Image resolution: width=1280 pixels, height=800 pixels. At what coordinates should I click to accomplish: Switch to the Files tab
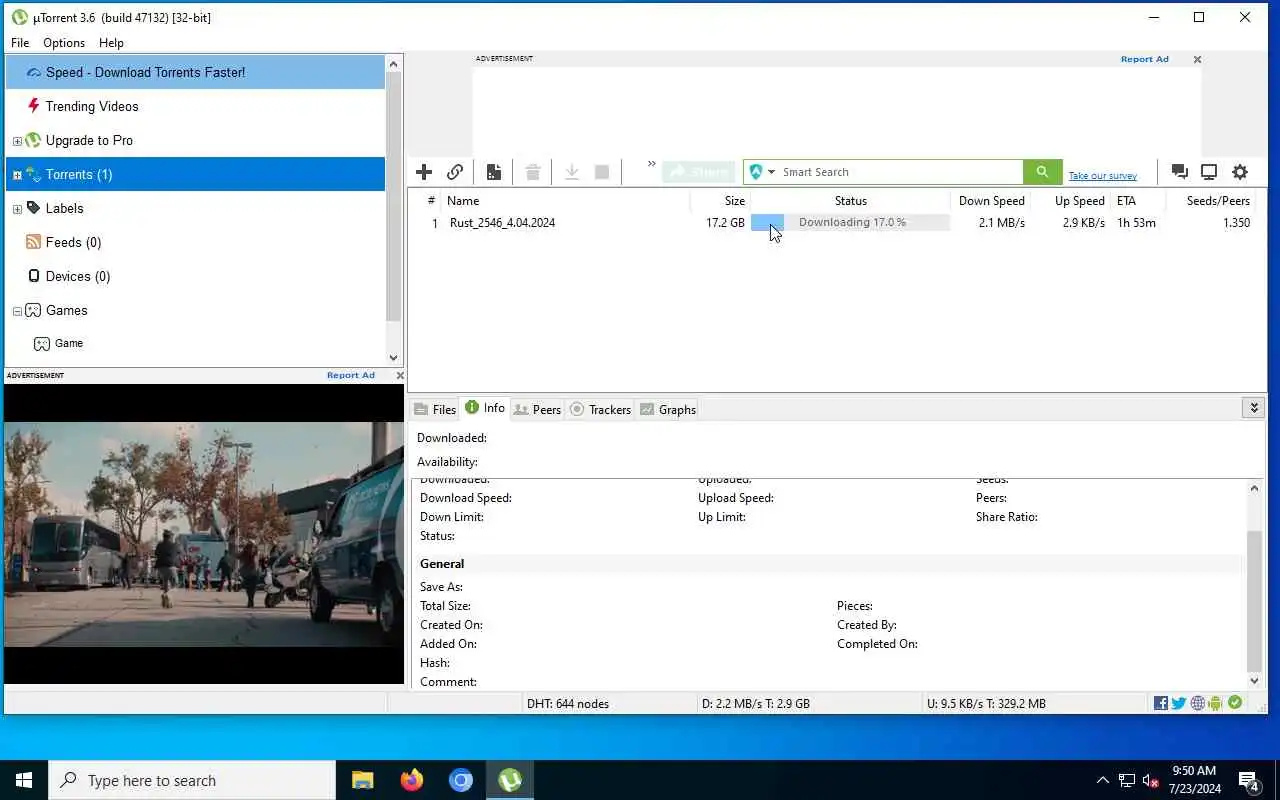[x=435, y=409]
